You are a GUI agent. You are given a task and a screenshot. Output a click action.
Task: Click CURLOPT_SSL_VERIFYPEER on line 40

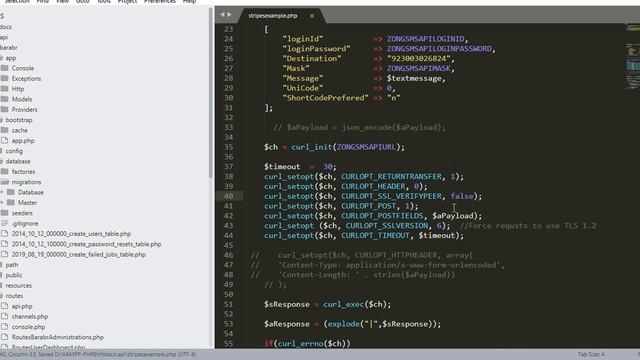click(391, 196)
